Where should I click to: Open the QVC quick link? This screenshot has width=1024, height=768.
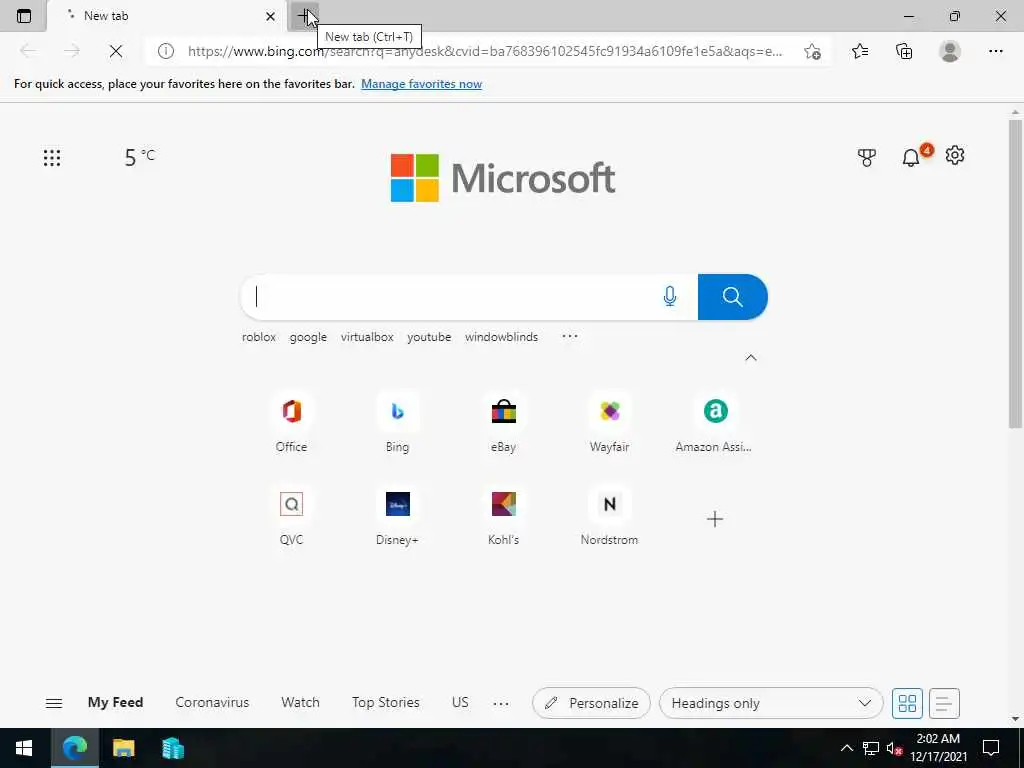[x=291, y=516]
